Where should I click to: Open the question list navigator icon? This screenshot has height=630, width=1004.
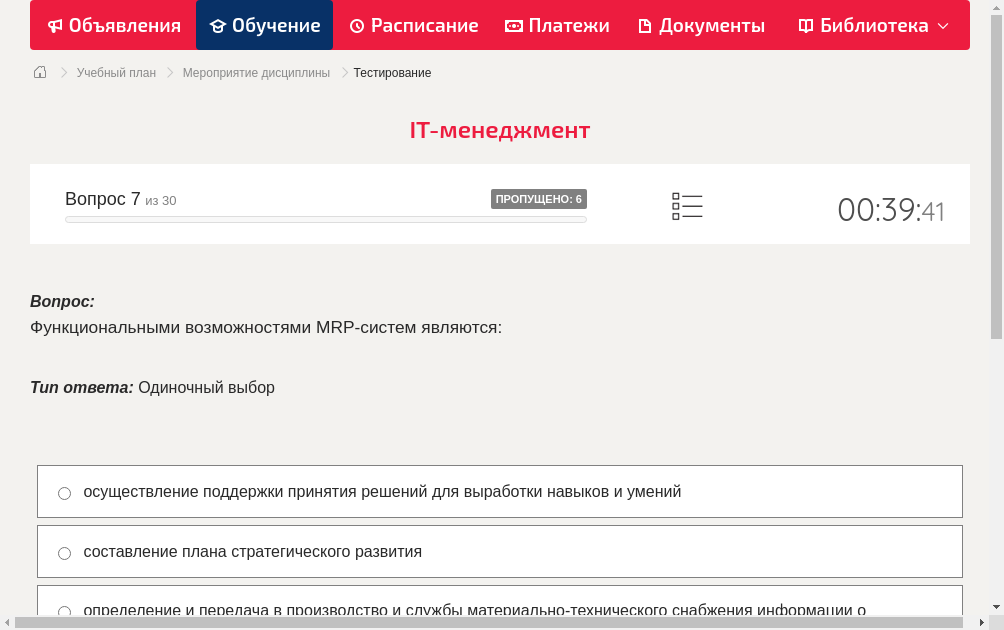click(x=687, y=205)
